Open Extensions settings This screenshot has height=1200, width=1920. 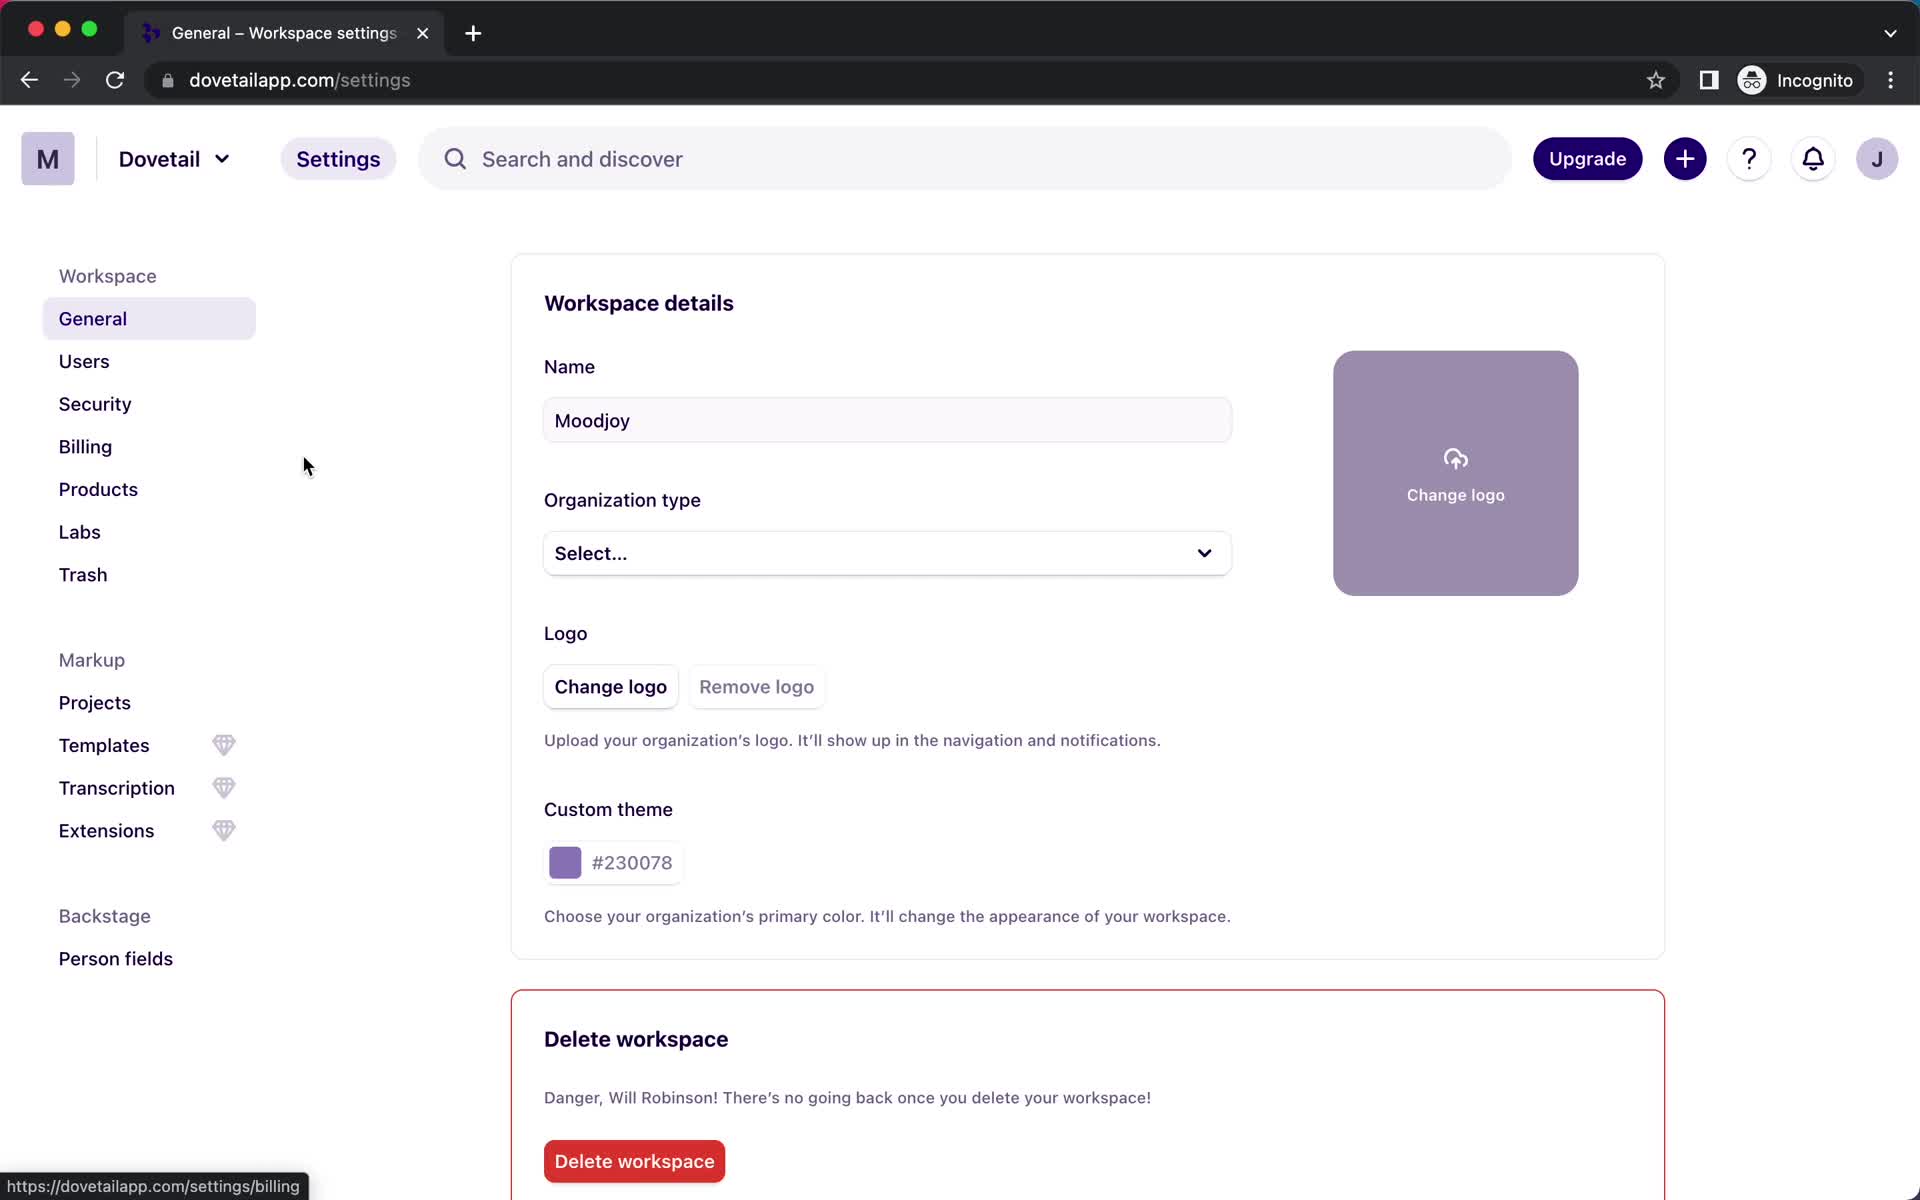tap(106, 831)
